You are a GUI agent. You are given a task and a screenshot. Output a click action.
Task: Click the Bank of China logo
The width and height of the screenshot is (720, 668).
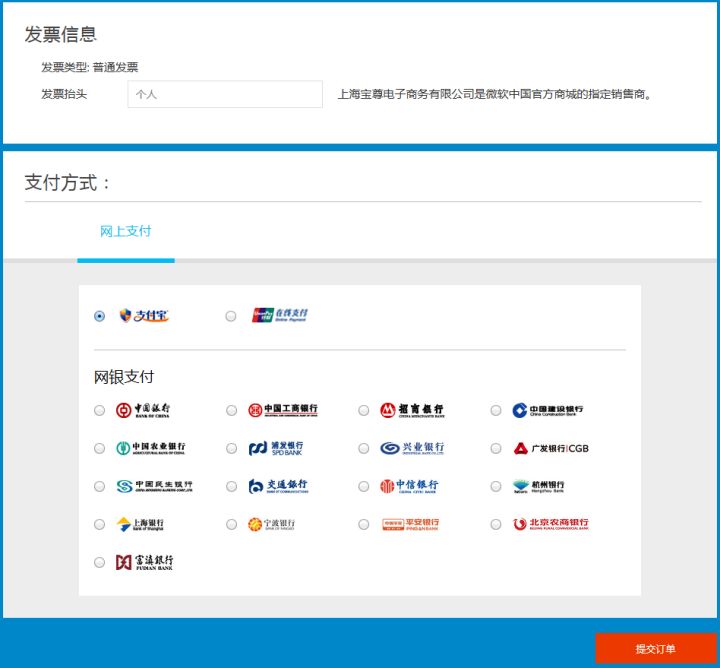143,410
